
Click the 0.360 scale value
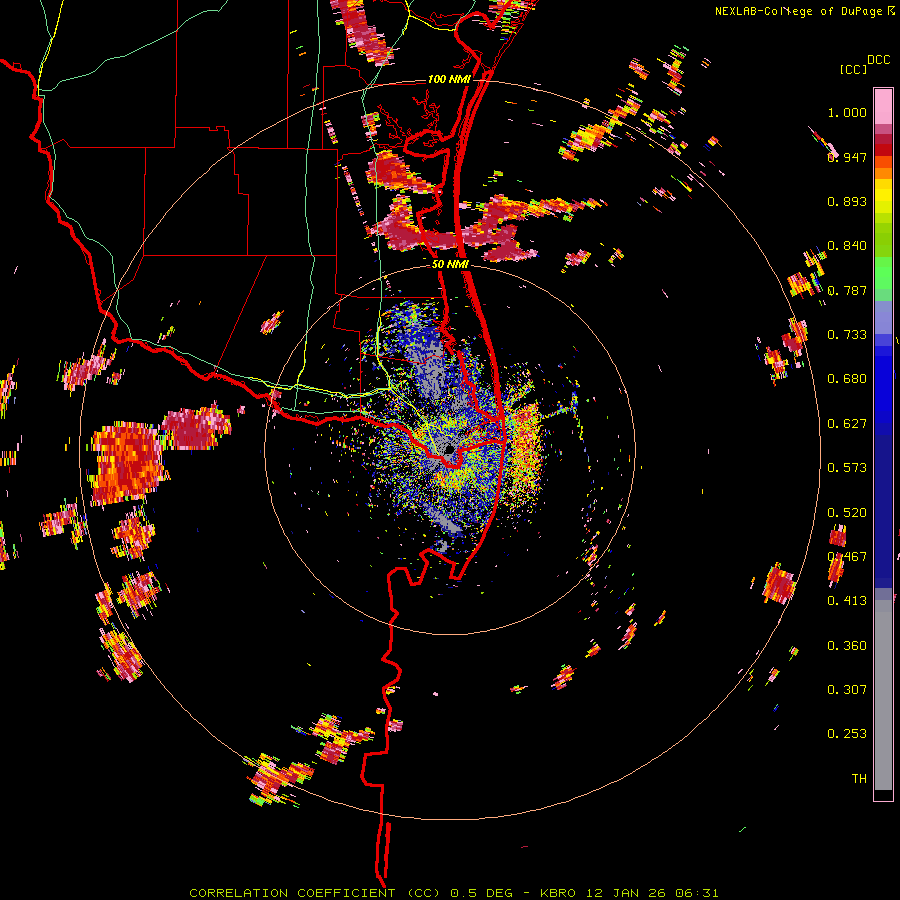click(x=847, y=646)
